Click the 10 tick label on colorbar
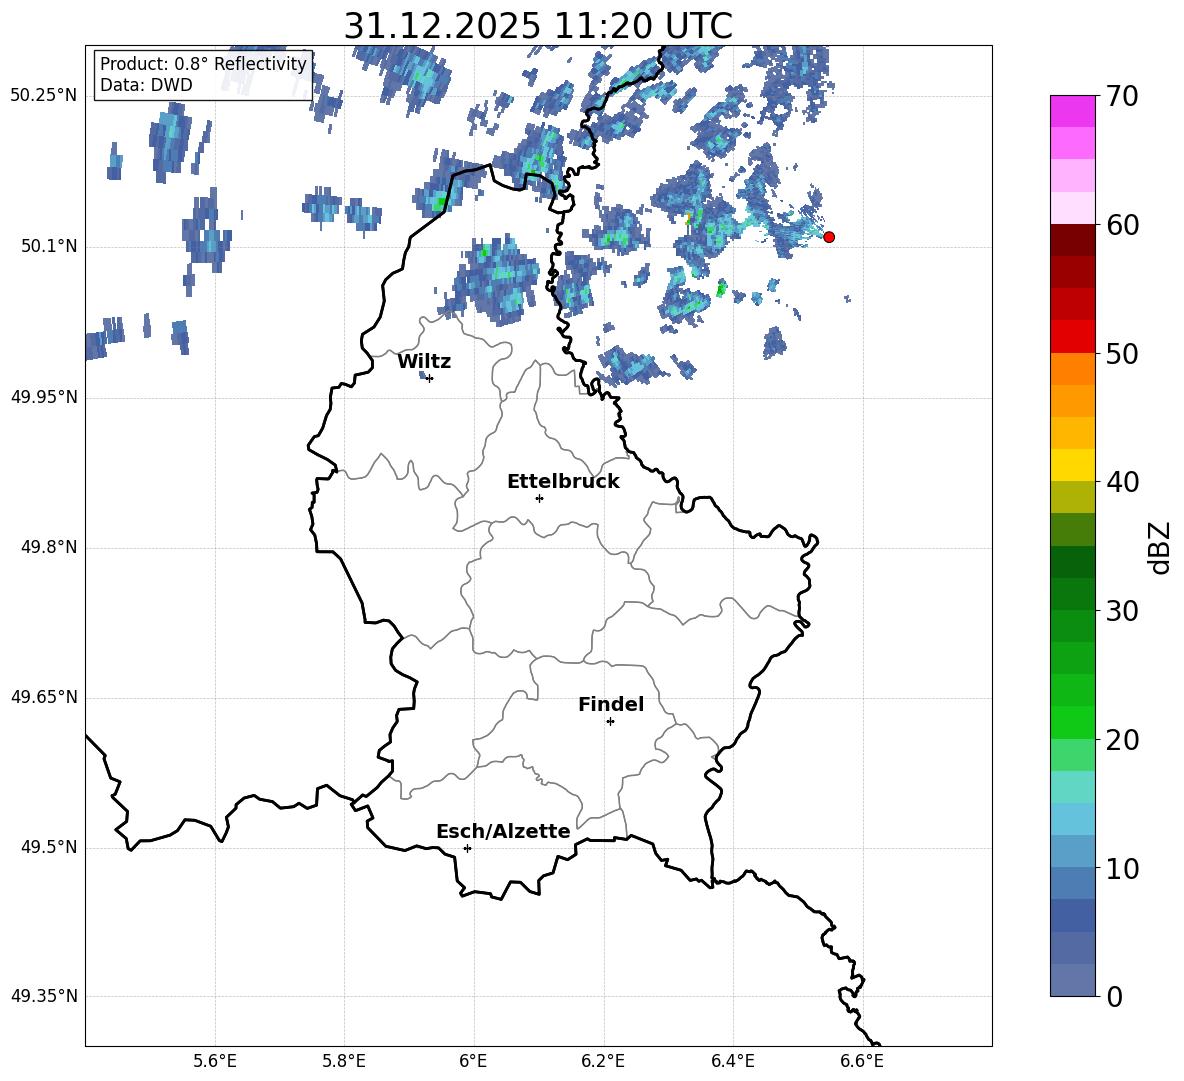 pyautogui.click(x=1122, y=868)
